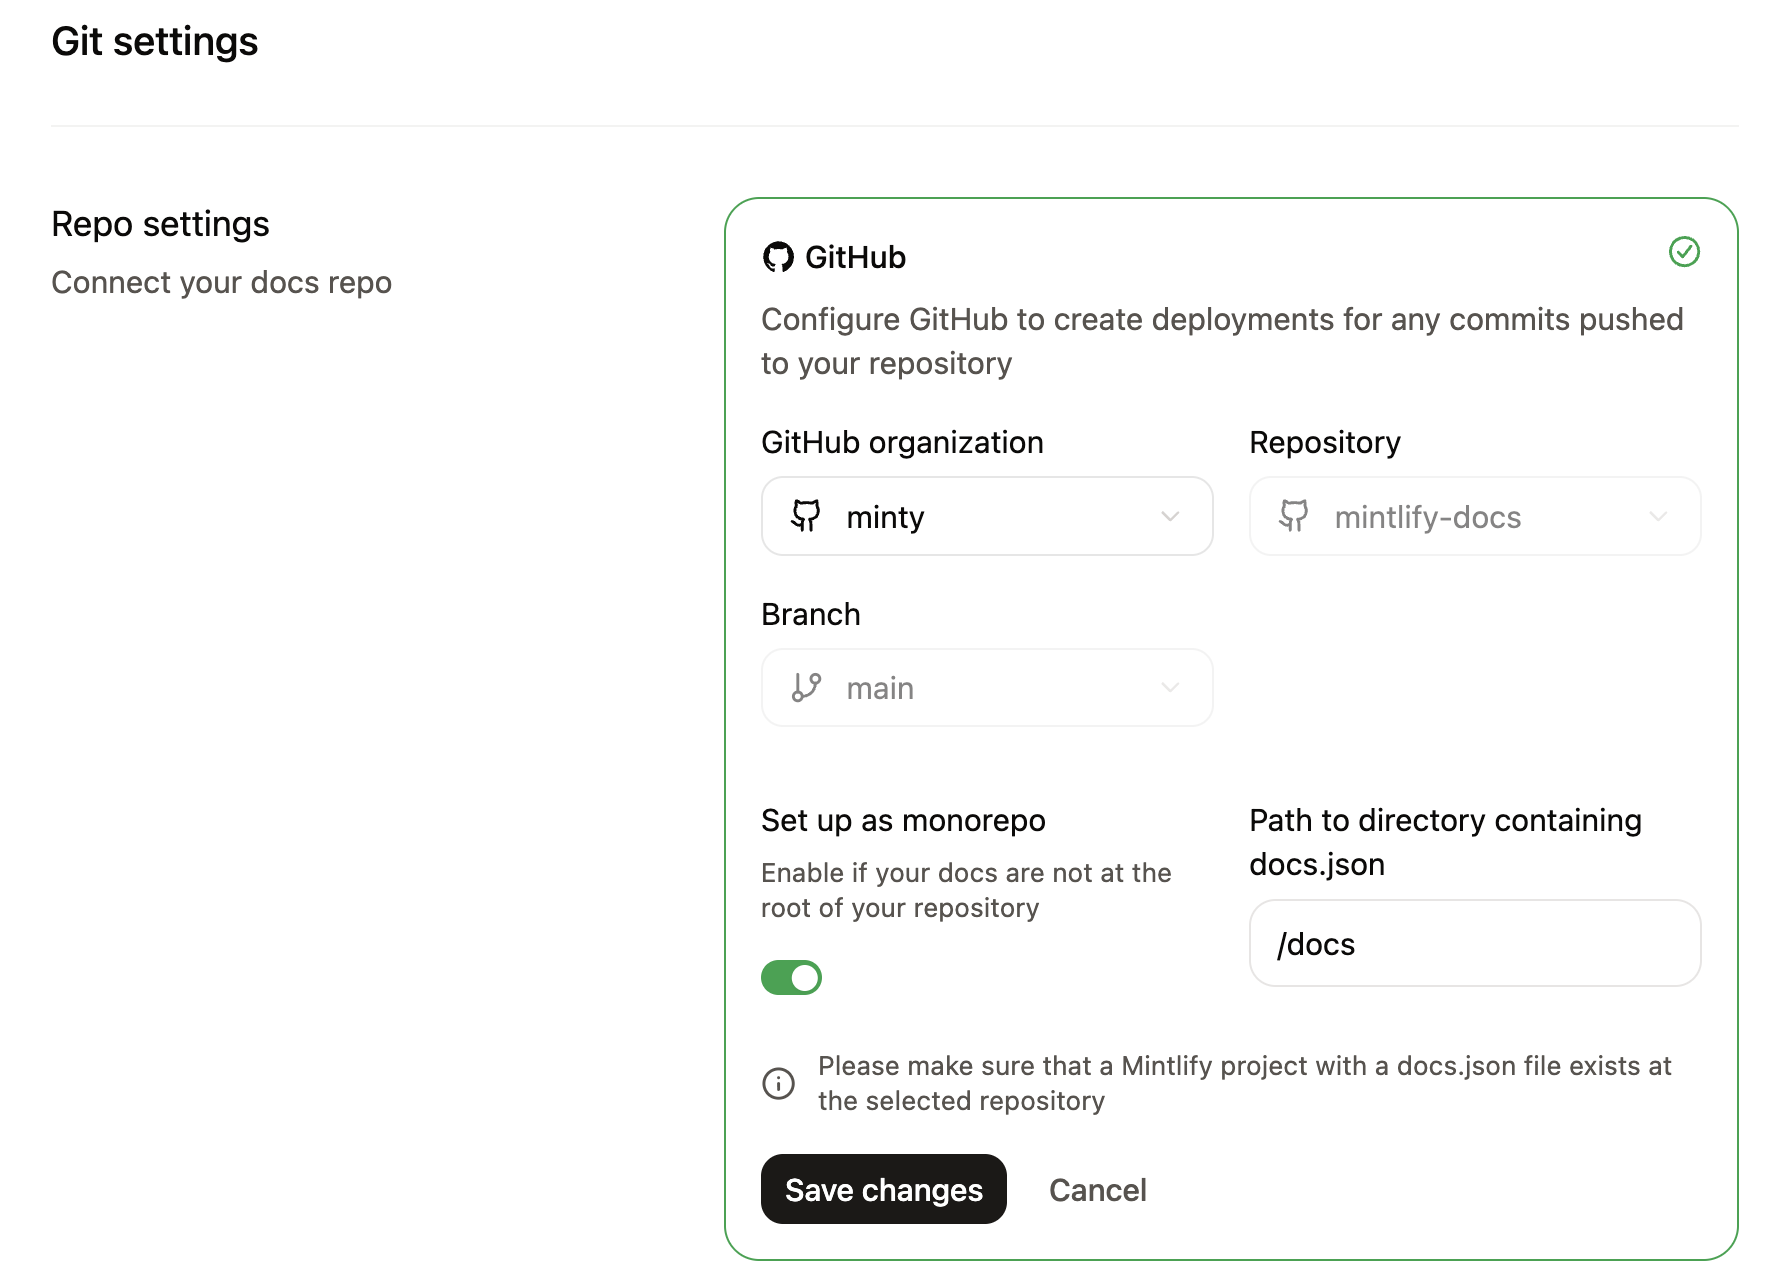Click the info circle icon near the note
This screenshot has width=1768, height=1280.
[x=779, y=1083]
